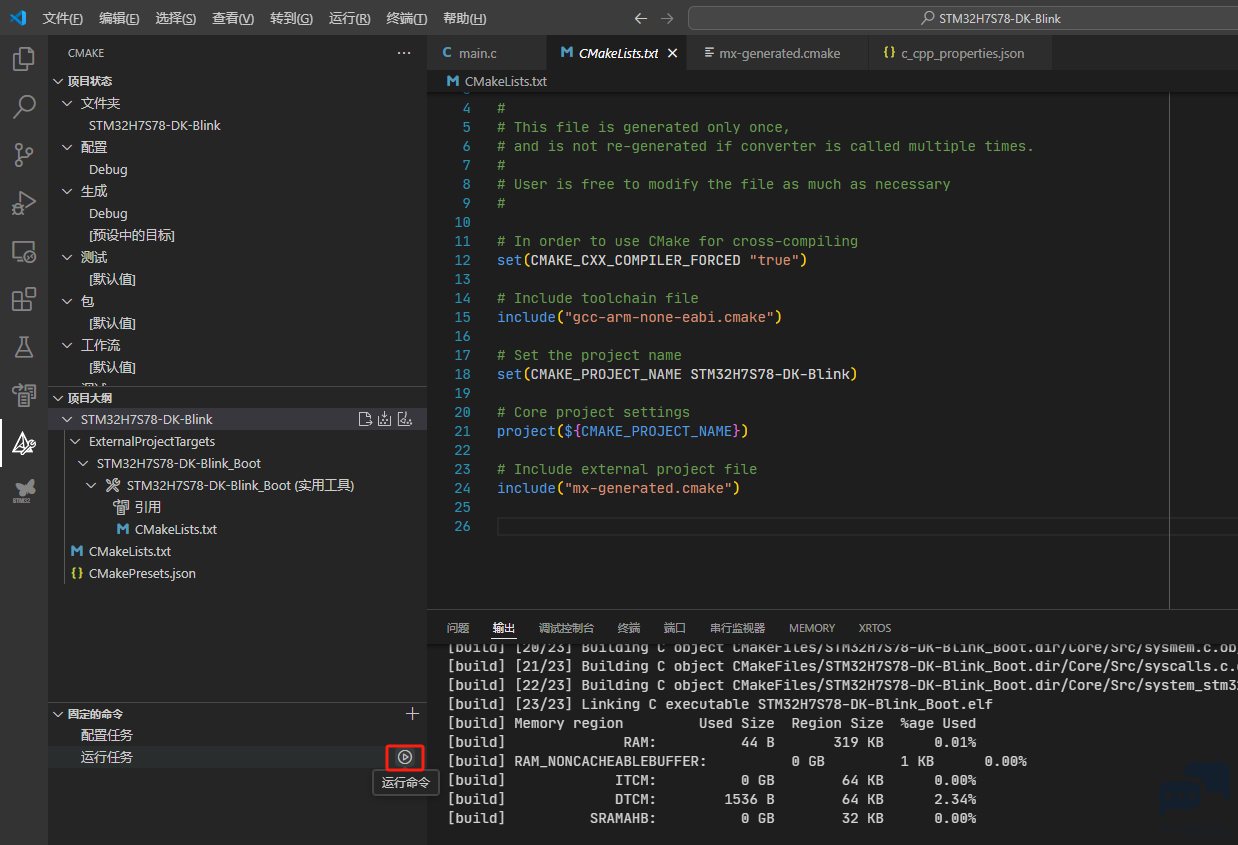Select the 引用 outline item

(148, 507)
